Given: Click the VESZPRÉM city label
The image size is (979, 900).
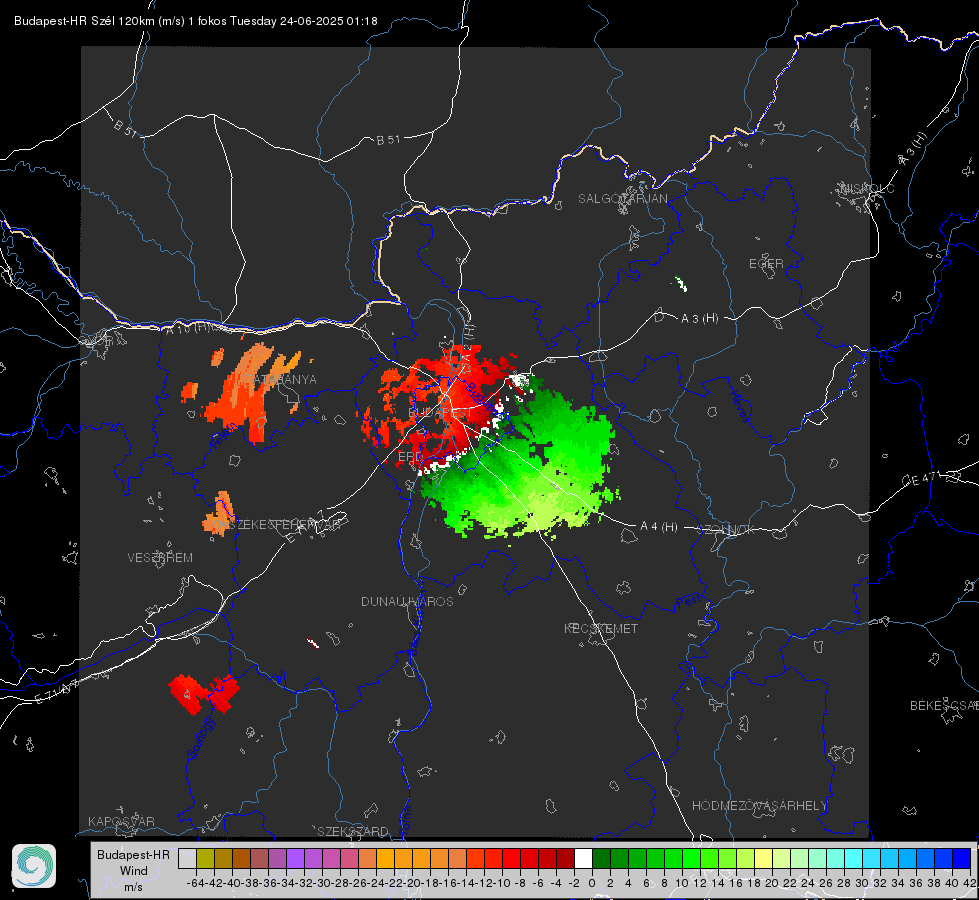Looking at the screenshot, I should [160, 558].
